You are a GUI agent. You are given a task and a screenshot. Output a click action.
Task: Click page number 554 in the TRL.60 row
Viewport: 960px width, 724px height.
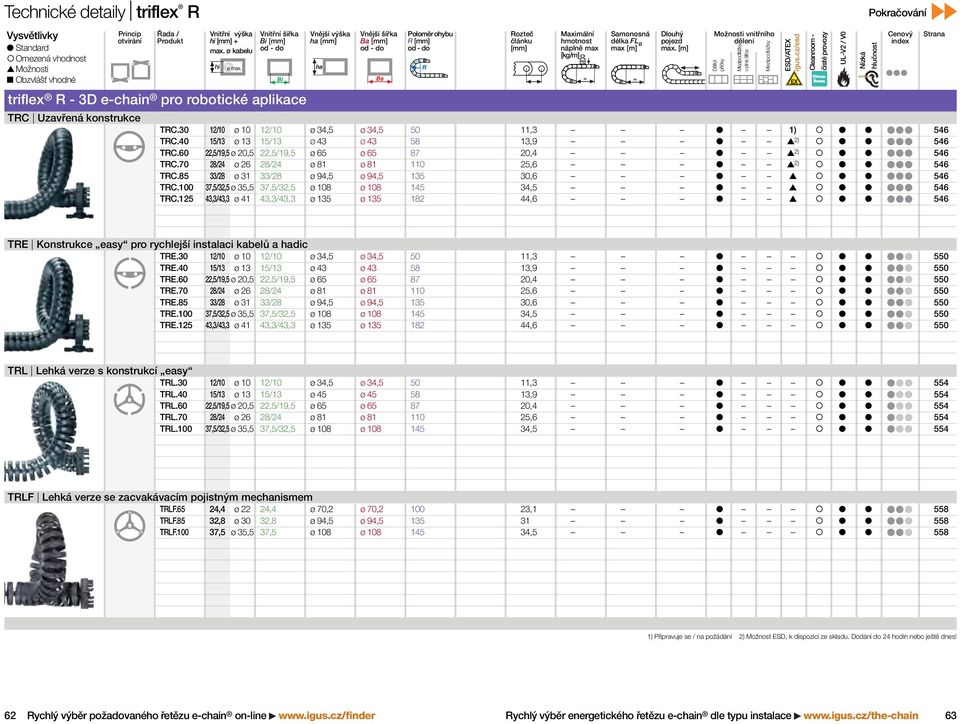[941, 406]
